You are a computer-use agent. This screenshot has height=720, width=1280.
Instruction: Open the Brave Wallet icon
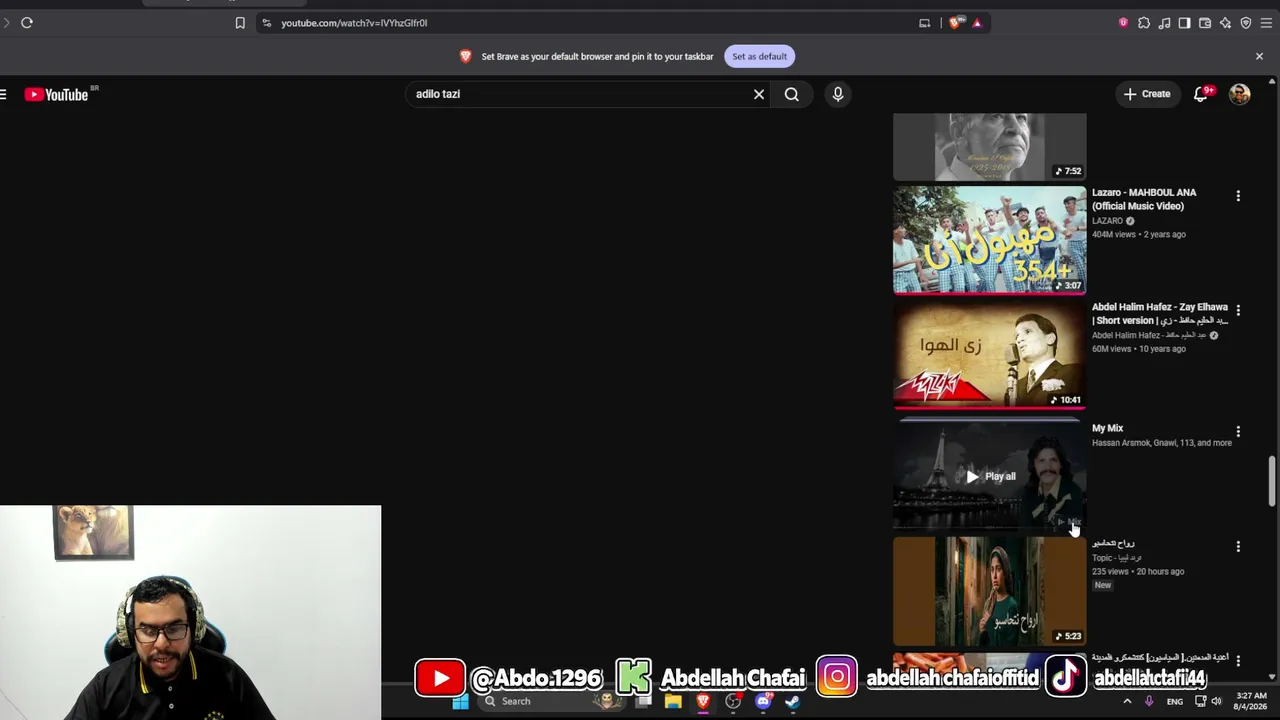click(x=1205, y=23)
